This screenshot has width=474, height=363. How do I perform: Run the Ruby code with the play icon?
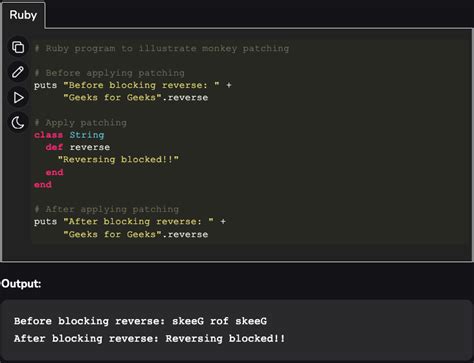(x=18, y=98)
